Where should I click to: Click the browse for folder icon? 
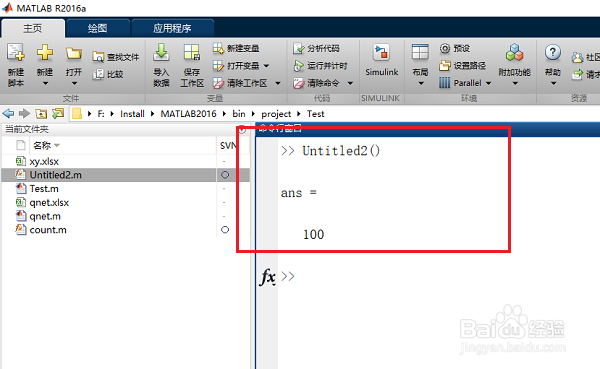tap(58, 113)
